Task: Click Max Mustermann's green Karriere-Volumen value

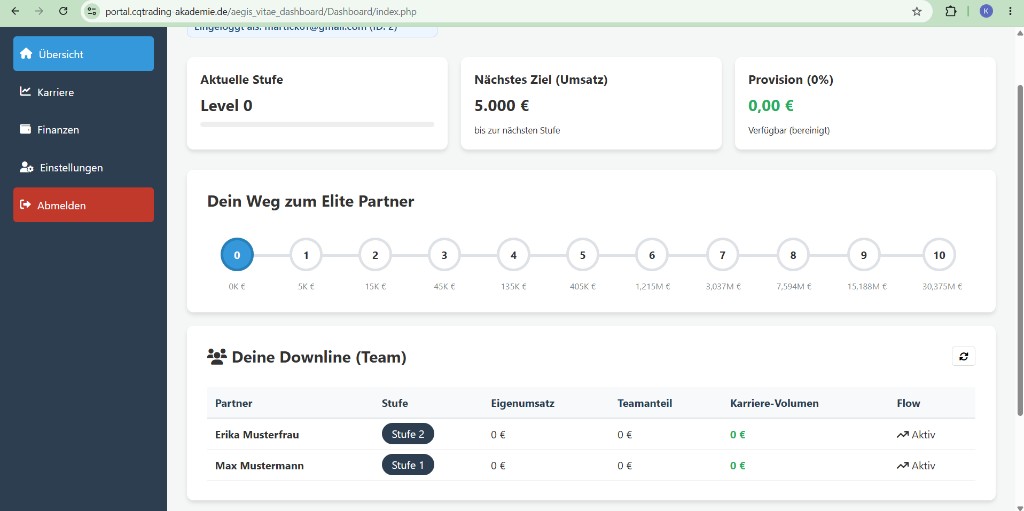Action: pos(737,466)
